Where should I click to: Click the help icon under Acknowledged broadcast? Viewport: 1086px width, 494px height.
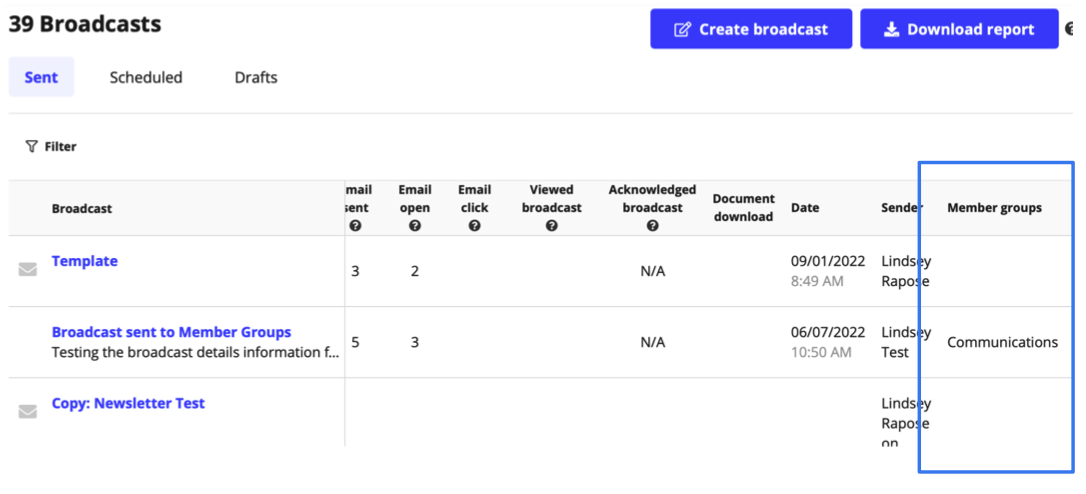652,226
